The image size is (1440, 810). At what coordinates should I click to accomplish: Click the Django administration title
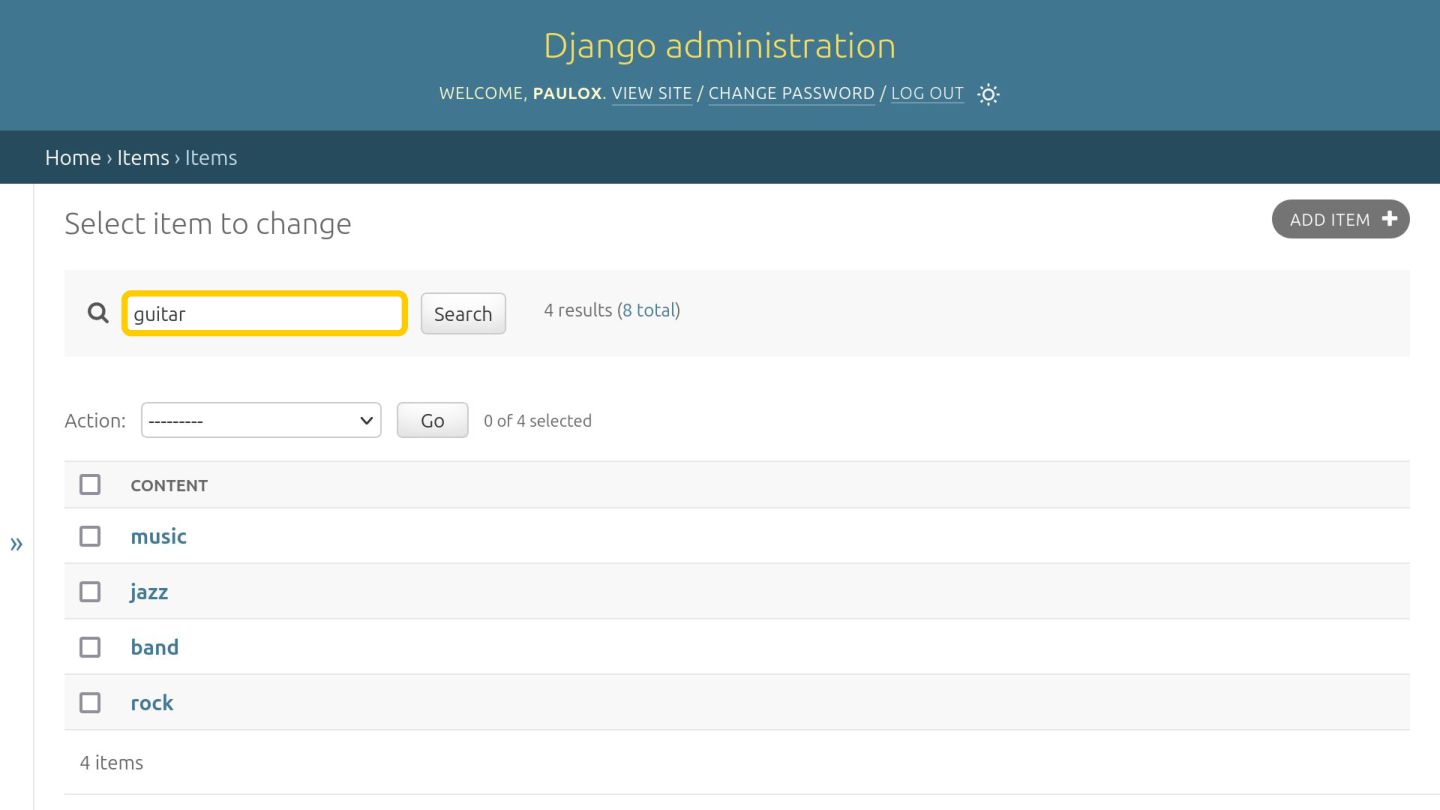coord(720,45)
